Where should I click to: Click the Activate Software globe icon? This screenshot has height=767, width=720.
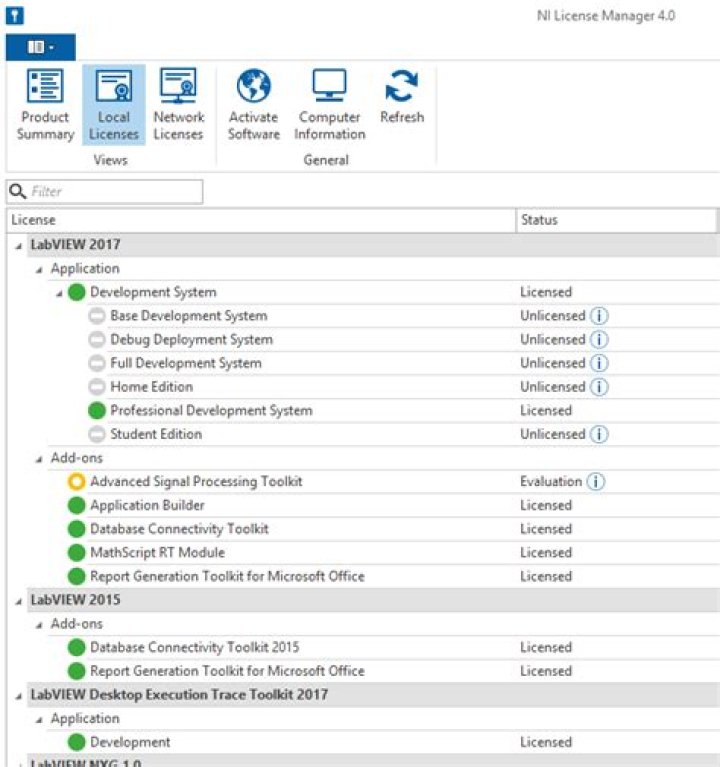click(253, 86)
